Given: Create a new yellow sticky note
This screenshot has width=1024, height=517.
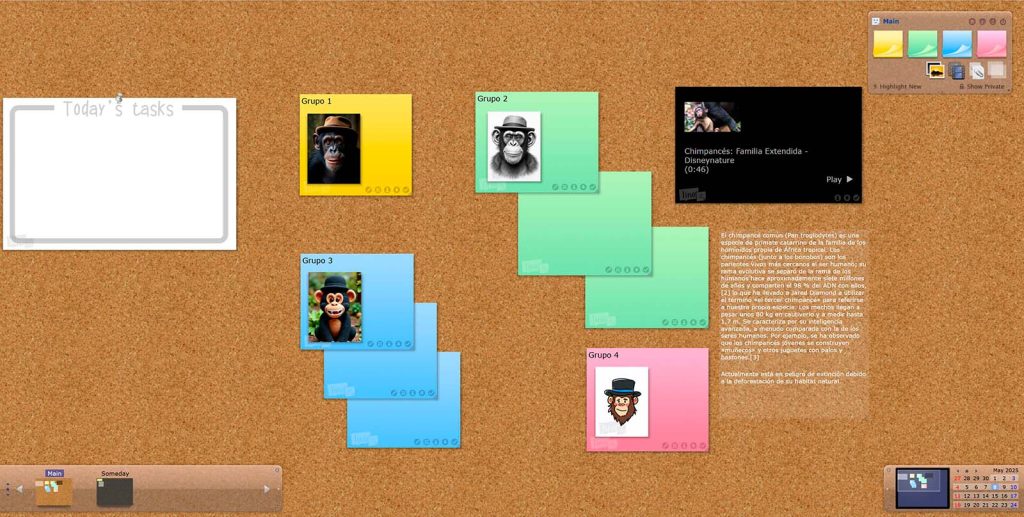Looking at the screenshot, I should (888, 44).
